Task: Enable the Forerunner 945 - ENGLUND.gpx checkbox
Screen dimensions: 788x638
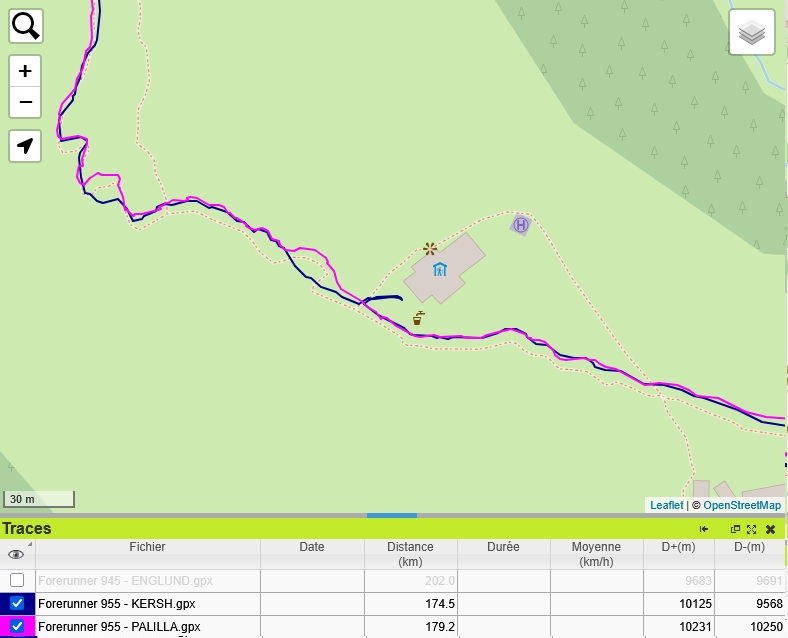Action: coord(17,580)
